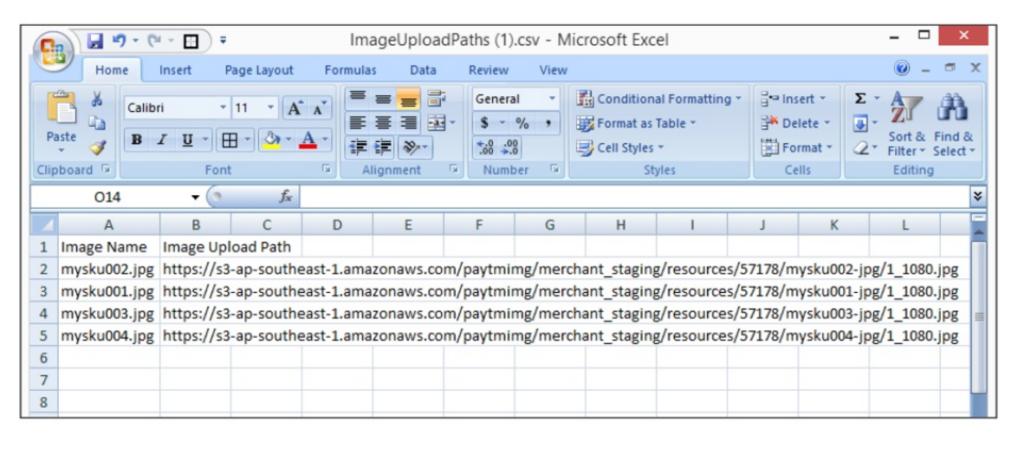Decrease decimal places
The height and width of the screenshot is (449, 1024).
point(510,147)
